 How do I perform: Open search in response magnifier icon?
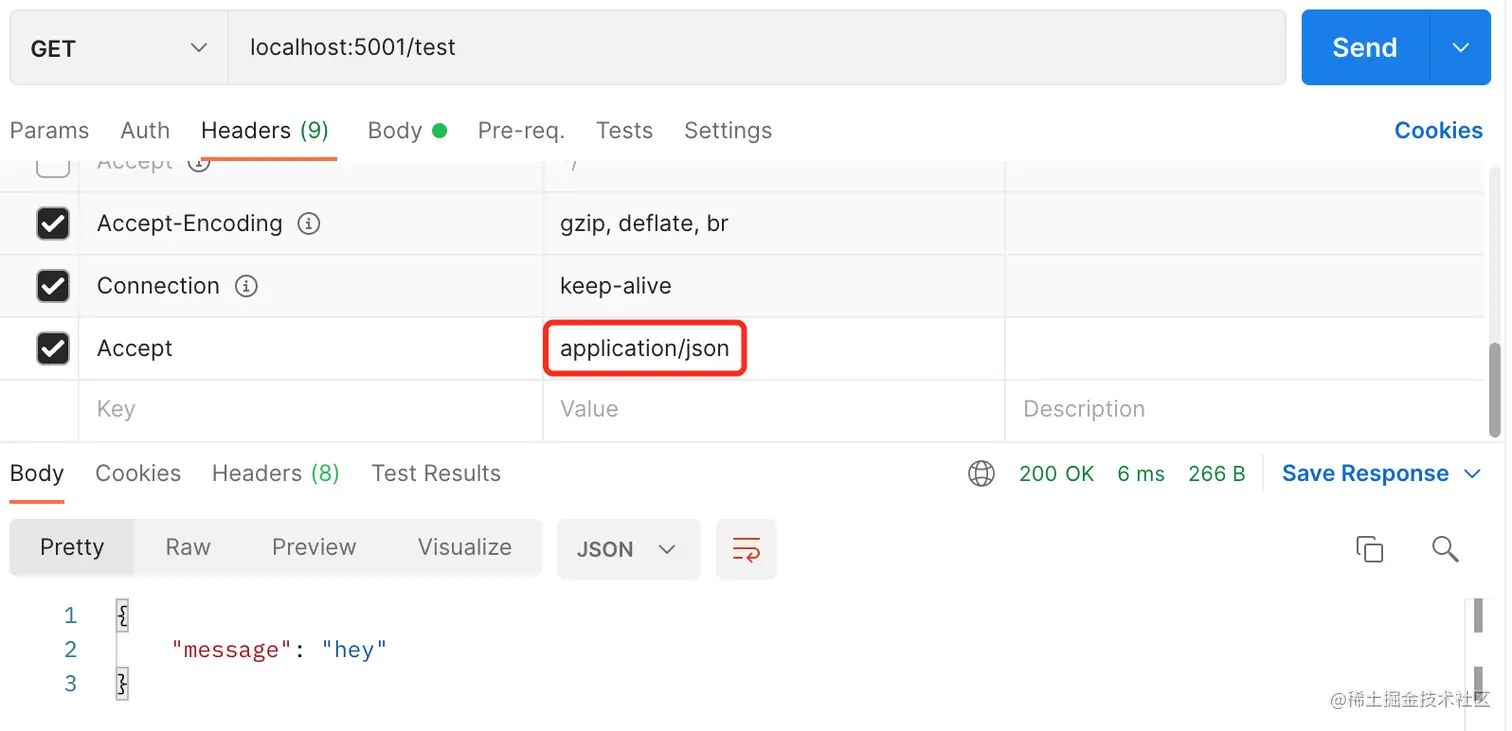point(1445,549)
